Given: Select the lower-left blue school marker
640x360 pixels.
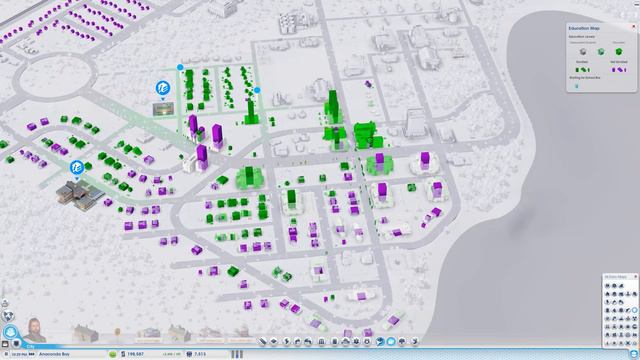Looking at the screenshot, I should [x=76, y=167].
